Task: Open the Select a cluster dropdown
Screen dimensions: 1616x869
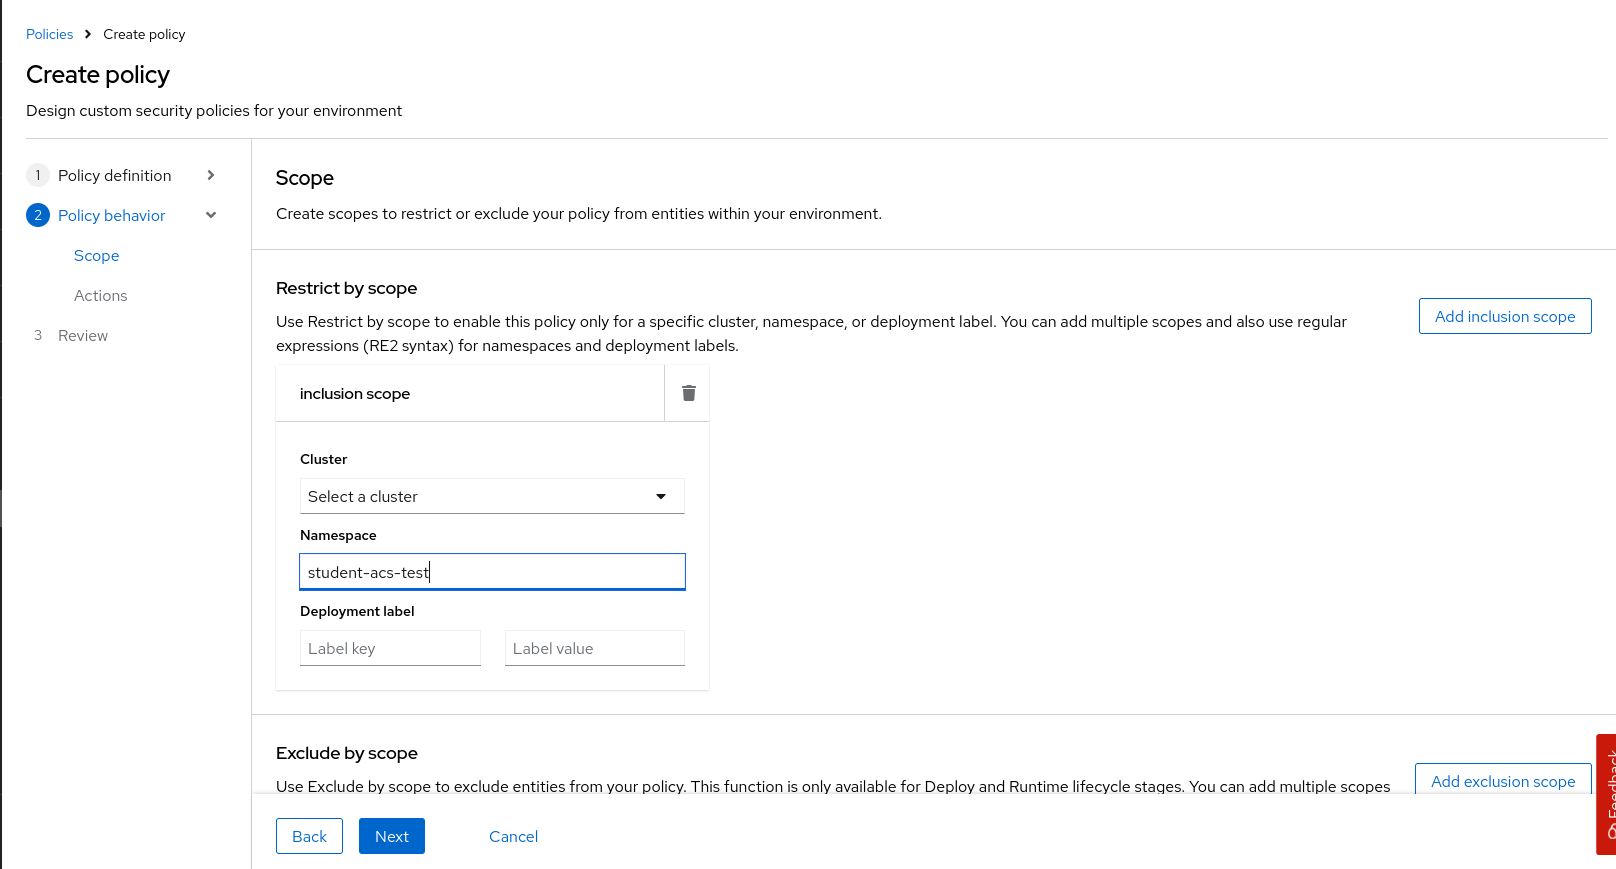Action: pos(492,496)
